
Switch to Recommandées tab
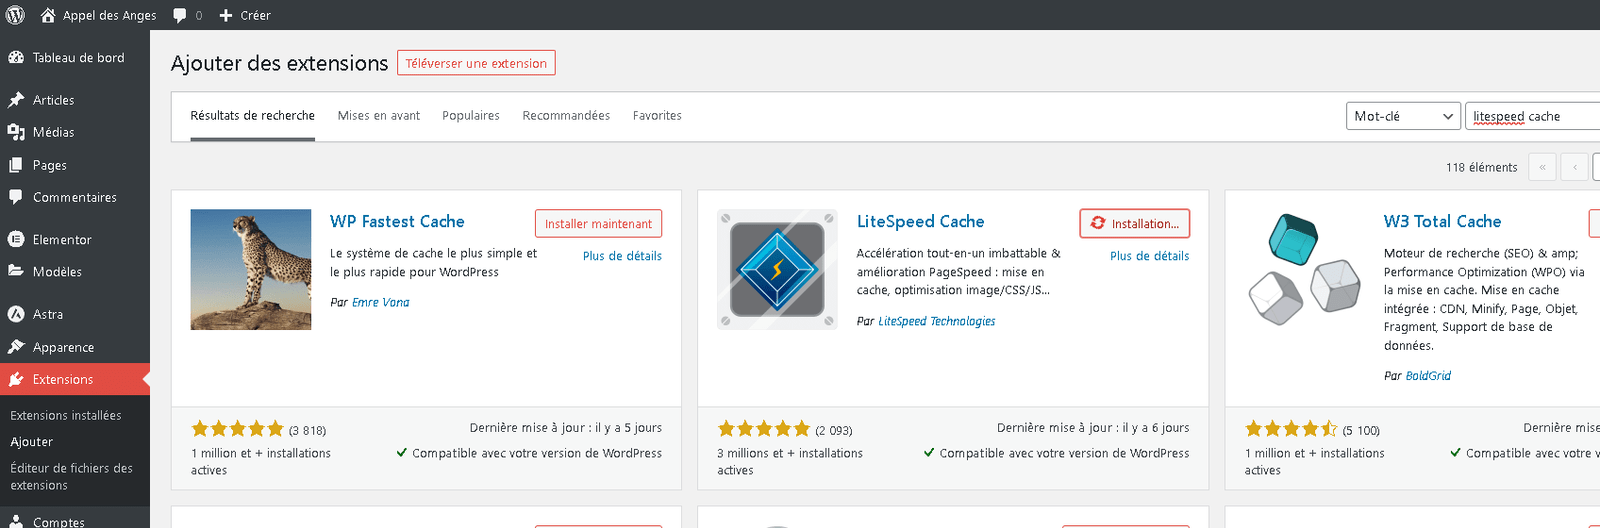point(566,116)
